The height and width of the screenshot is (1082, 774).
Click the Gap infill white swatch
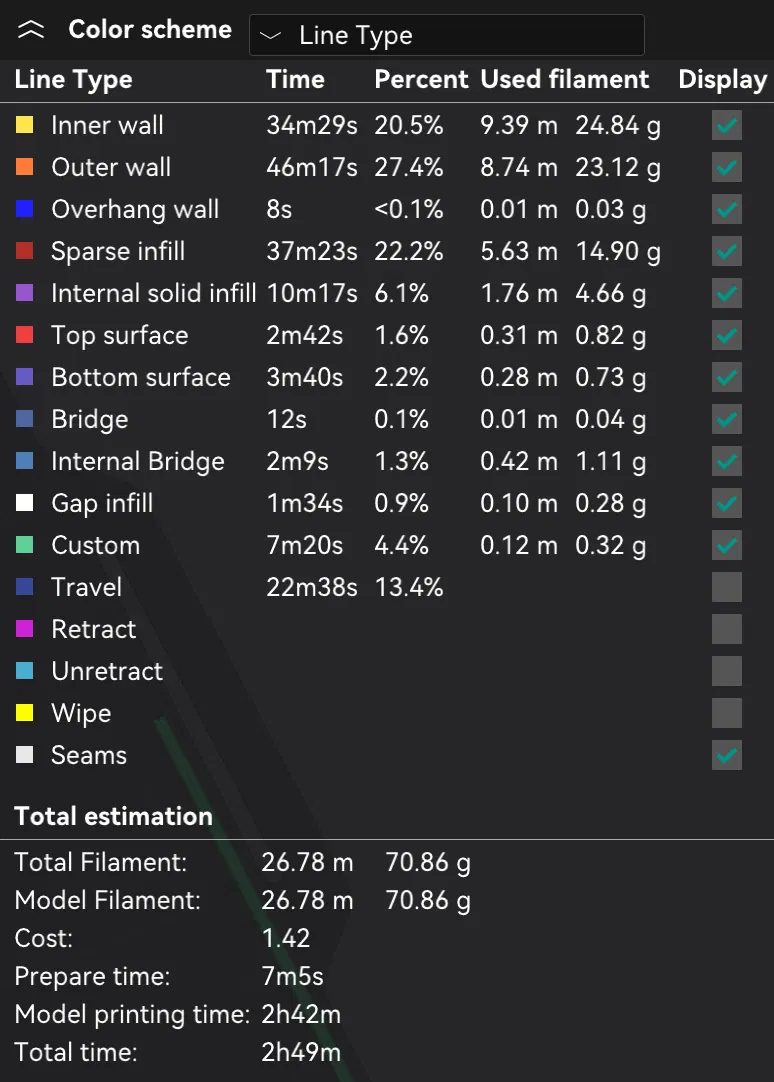pyautogui.click(x=25, y=504)
